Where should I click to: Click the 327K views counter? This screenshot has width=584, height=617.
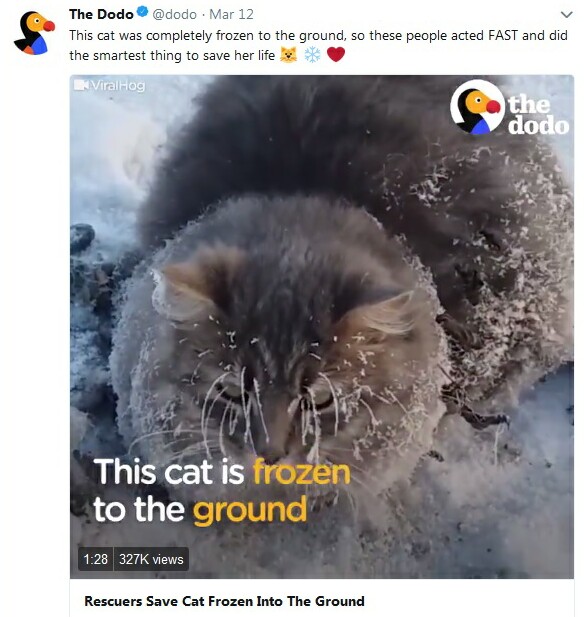click(151, 559)
